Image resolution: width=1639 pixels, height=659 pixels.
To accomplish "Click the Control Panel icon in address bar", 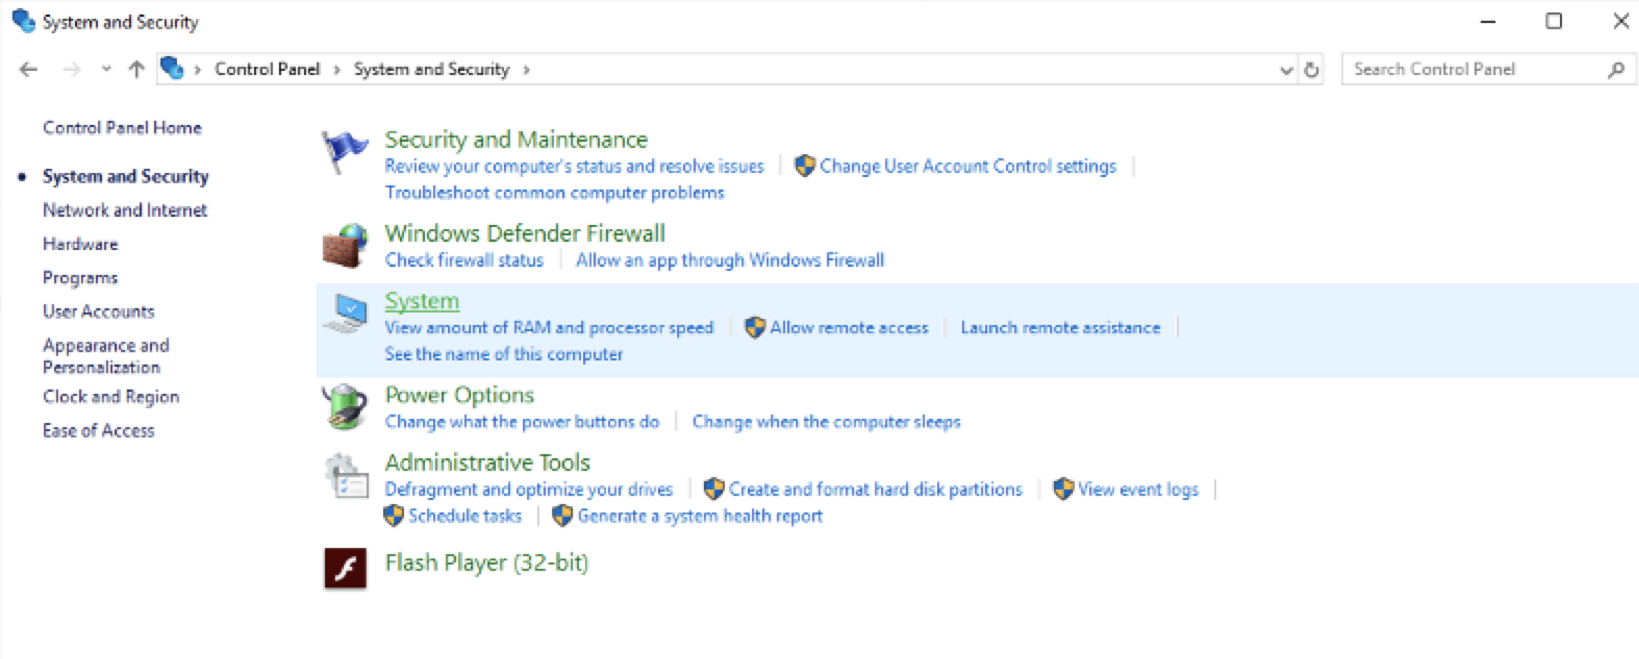I will click(172, 68).
